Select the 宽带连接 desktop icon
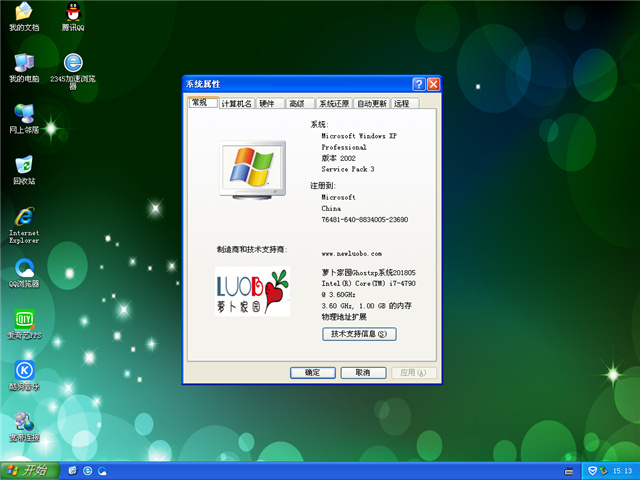Image resolution: width=640 pixels, height=480 pixels. click(x=24, y=427)
